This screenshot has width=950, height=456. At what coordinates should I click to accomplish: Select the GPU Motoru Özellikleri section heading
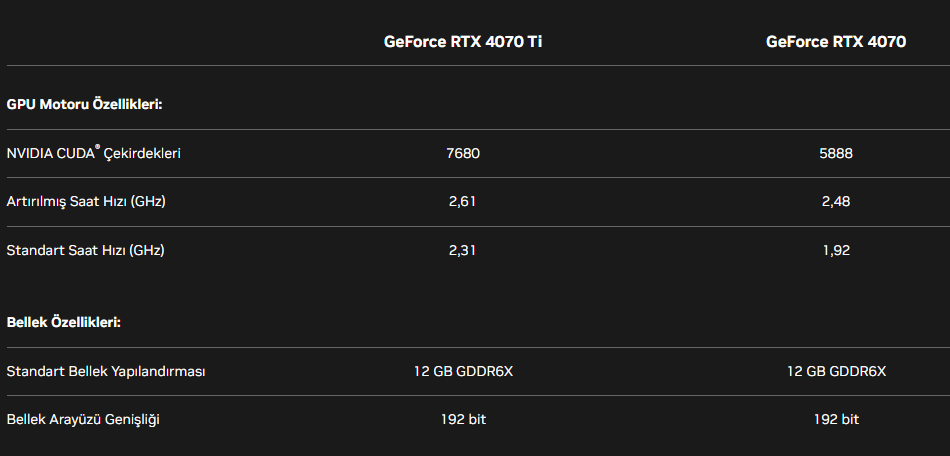pyautogui.click(x=84, y=104)
